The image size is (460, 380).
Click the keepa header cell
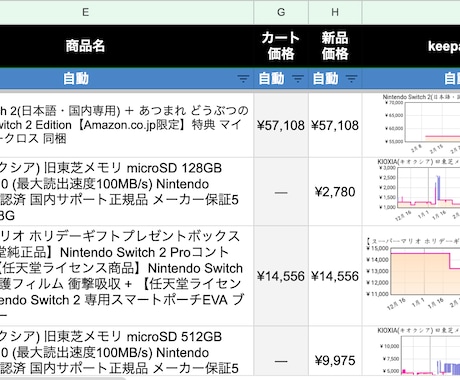(x=411, y=46)
